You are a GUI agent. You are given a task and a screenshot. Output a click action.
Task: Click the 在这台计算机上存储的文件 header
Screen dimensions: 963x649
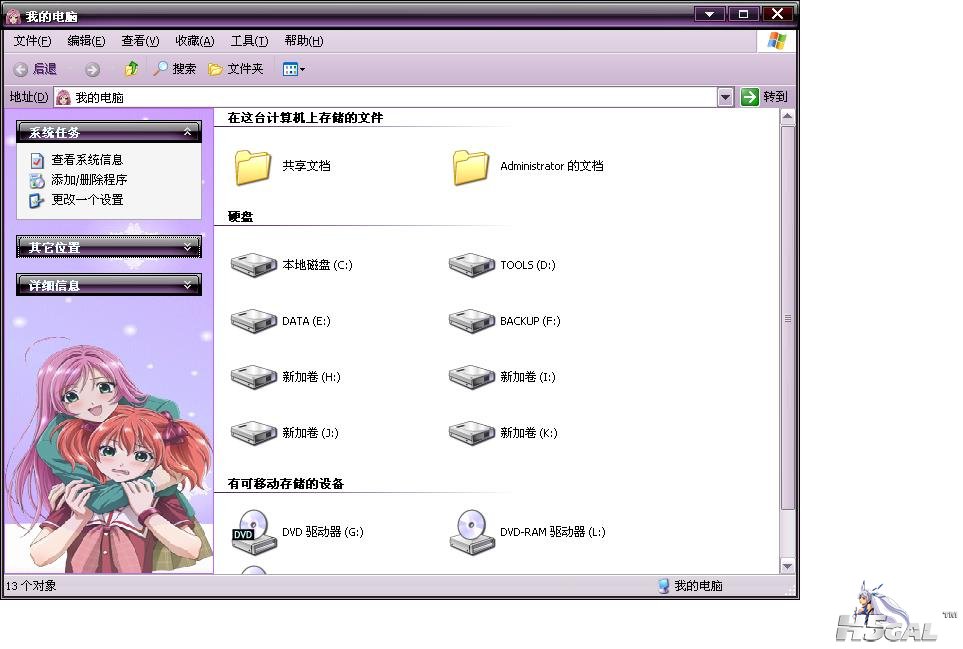[305, 118]
